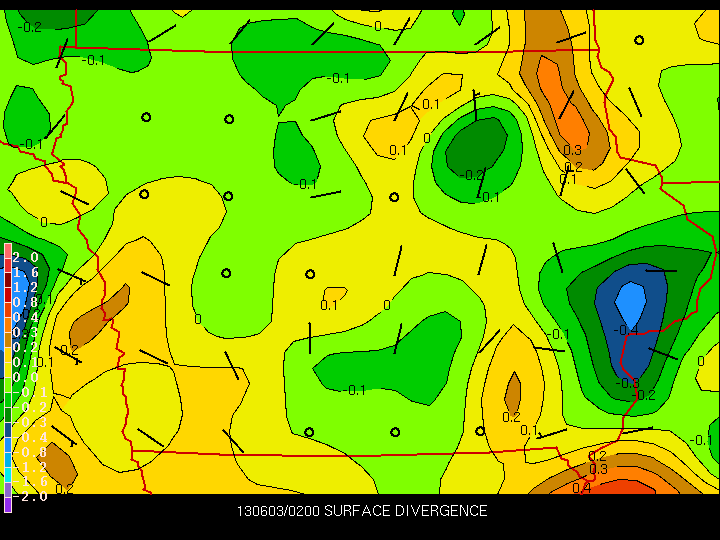The height and width of the screenshot is (540, 720).
Task: Click the 2.0 value in the color legend
Action: pos(25,257)
